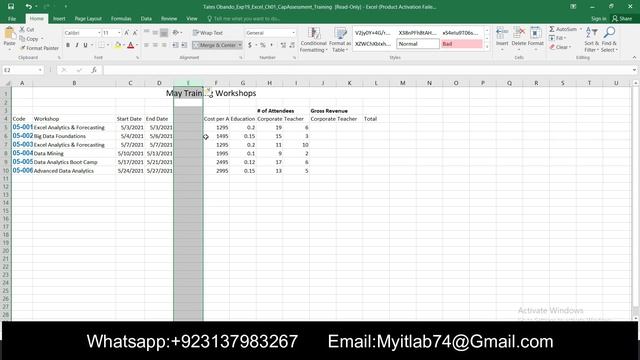
Task: Click the AutoSum sigma icon
Action: [552, 29]
